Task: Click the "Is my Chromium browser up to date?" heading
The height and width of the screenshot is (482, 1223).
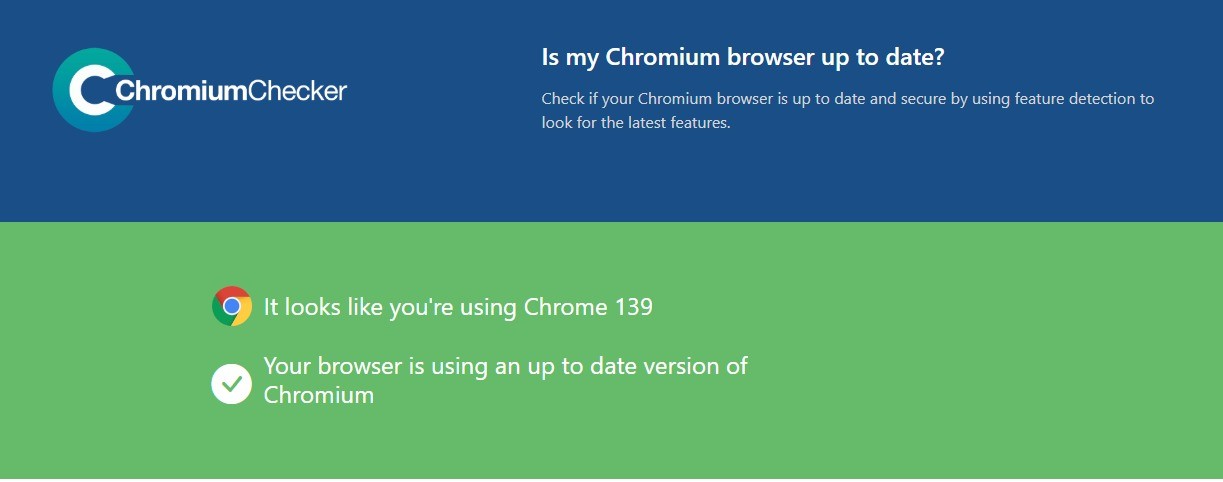Action: pyautogui.click(x=742, y=58)
